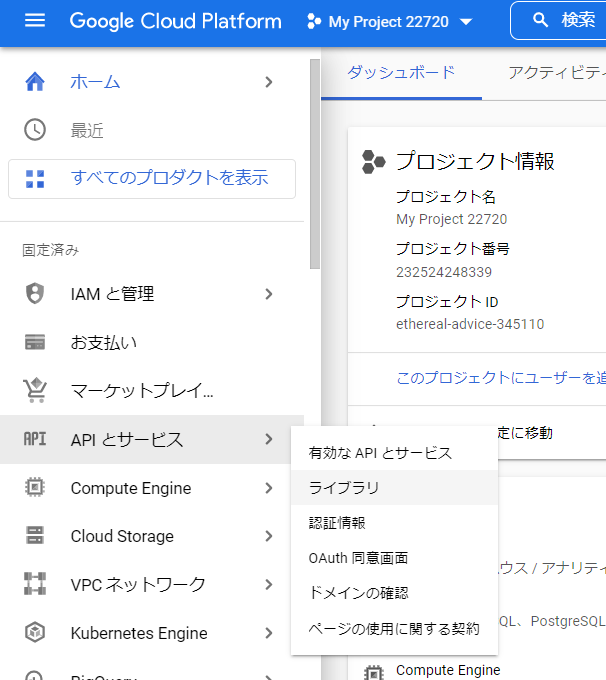Expand the IAM と管理 chevron

pyautogui.click(x=269, y=294)
